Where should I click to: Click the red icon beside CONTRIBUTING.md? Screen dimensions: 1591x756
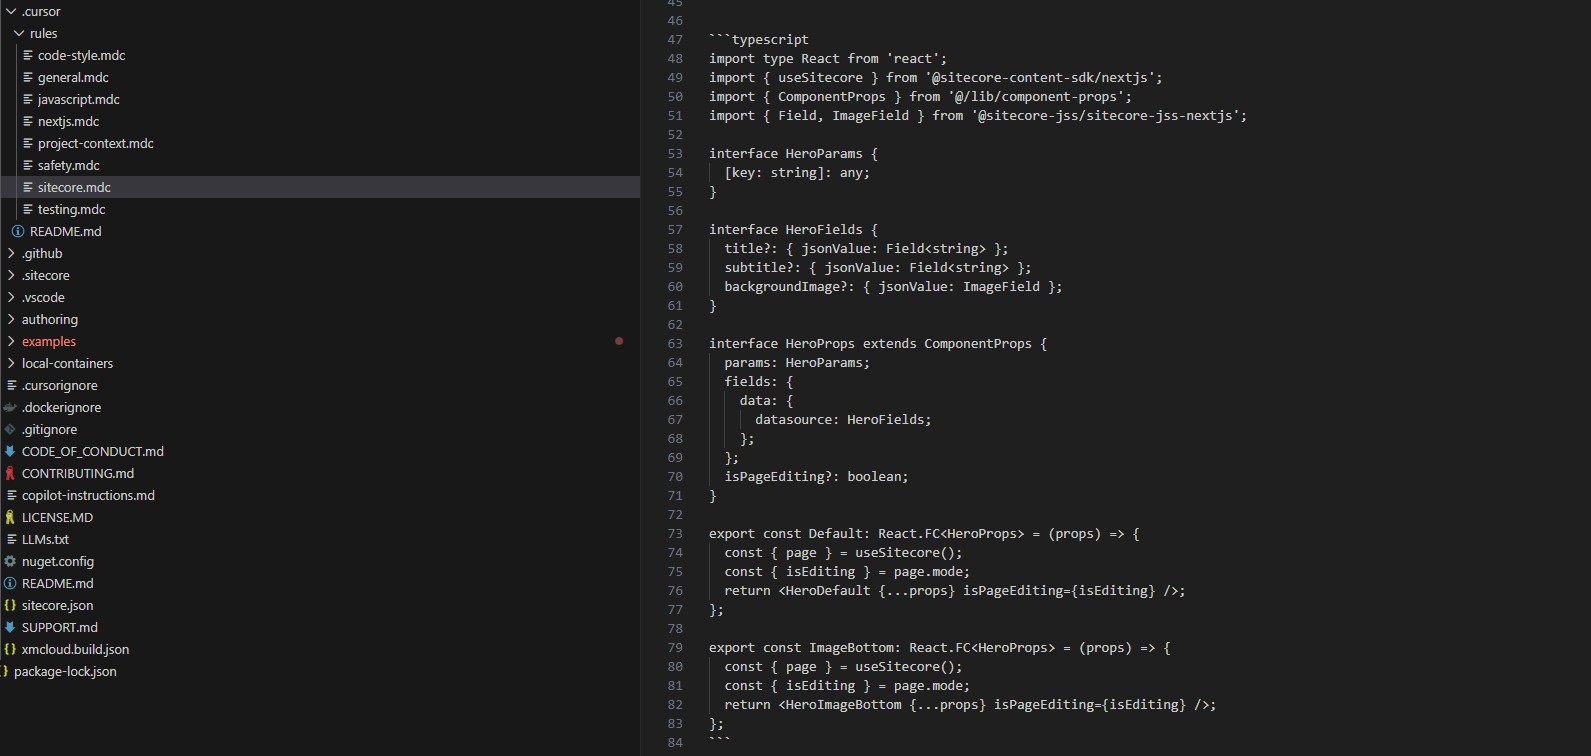coord(10,473)
